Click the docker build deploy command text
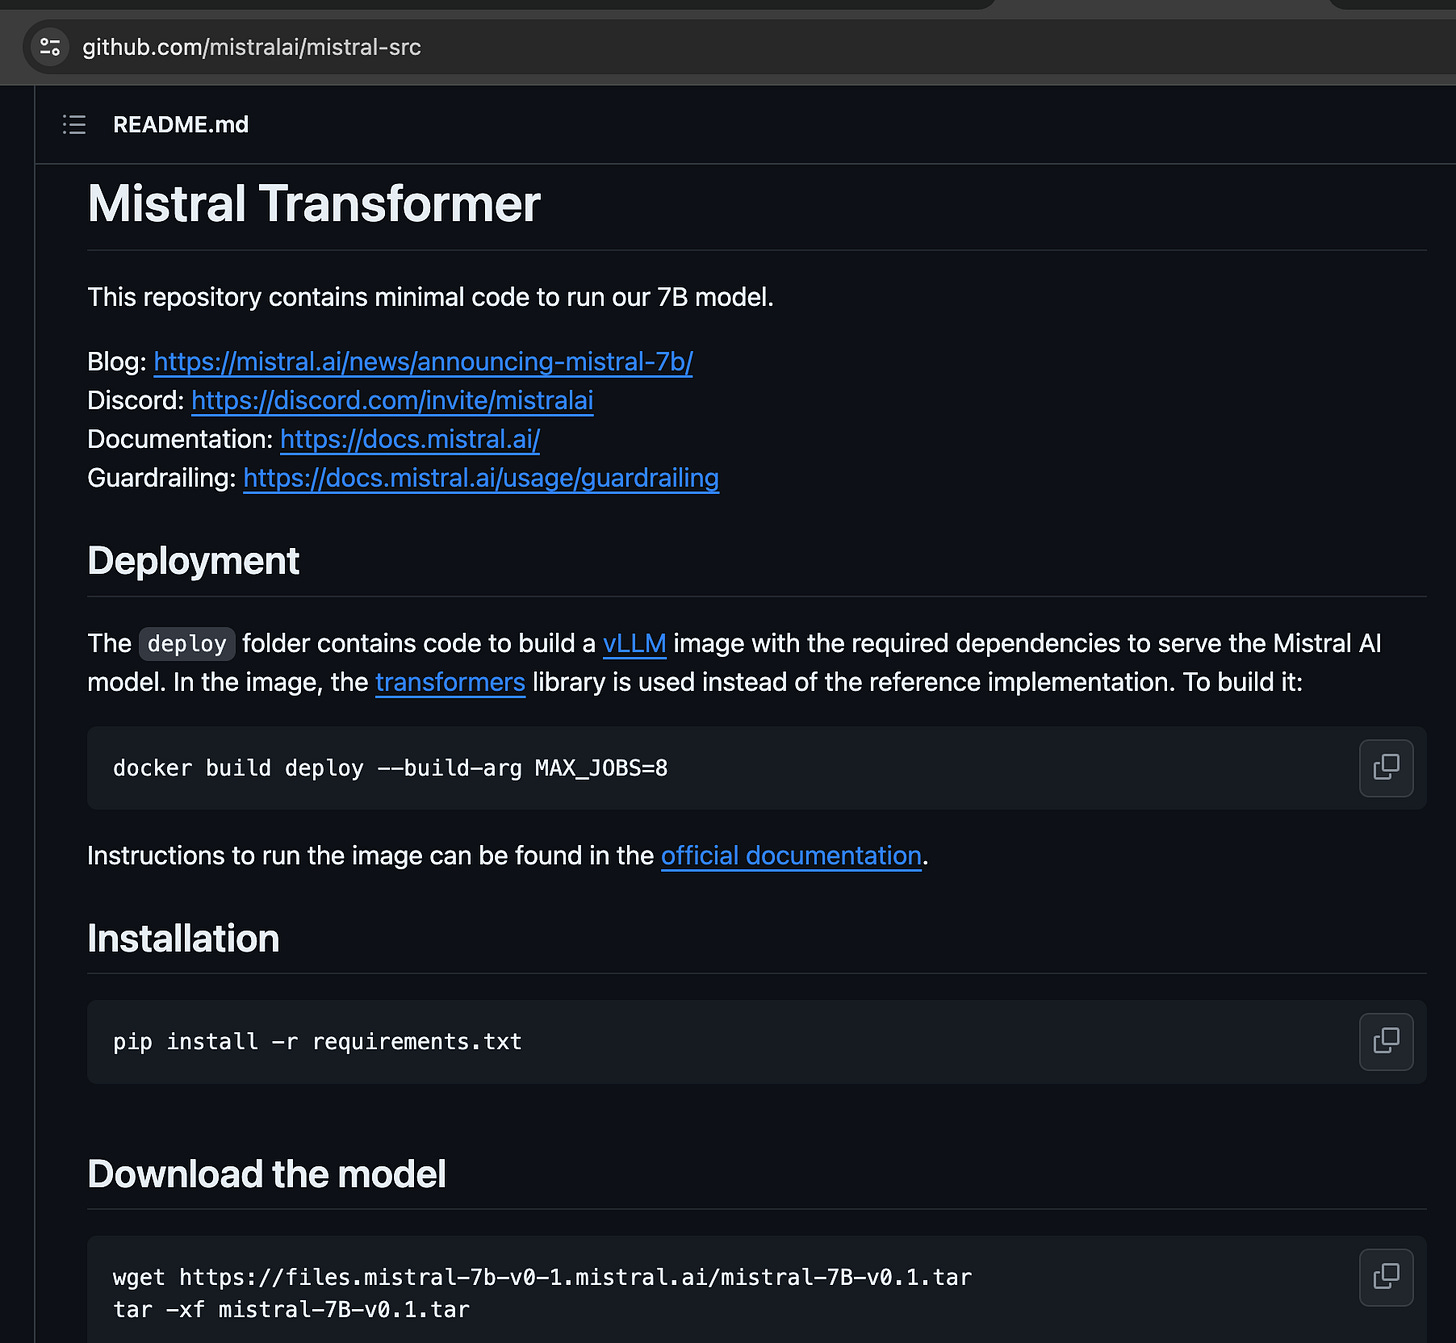The image size is (1456, 1343). (x=390, y=768)
